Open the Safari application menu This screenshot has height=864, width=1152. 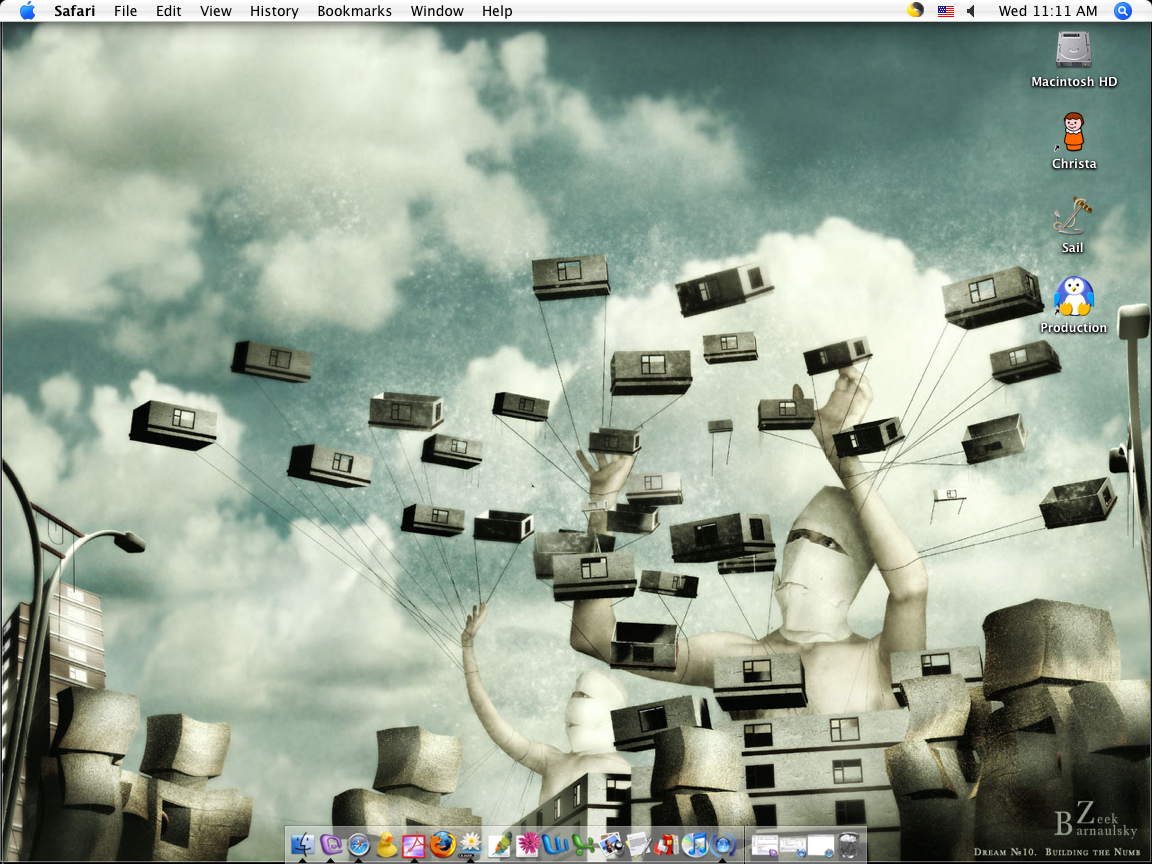74,11
